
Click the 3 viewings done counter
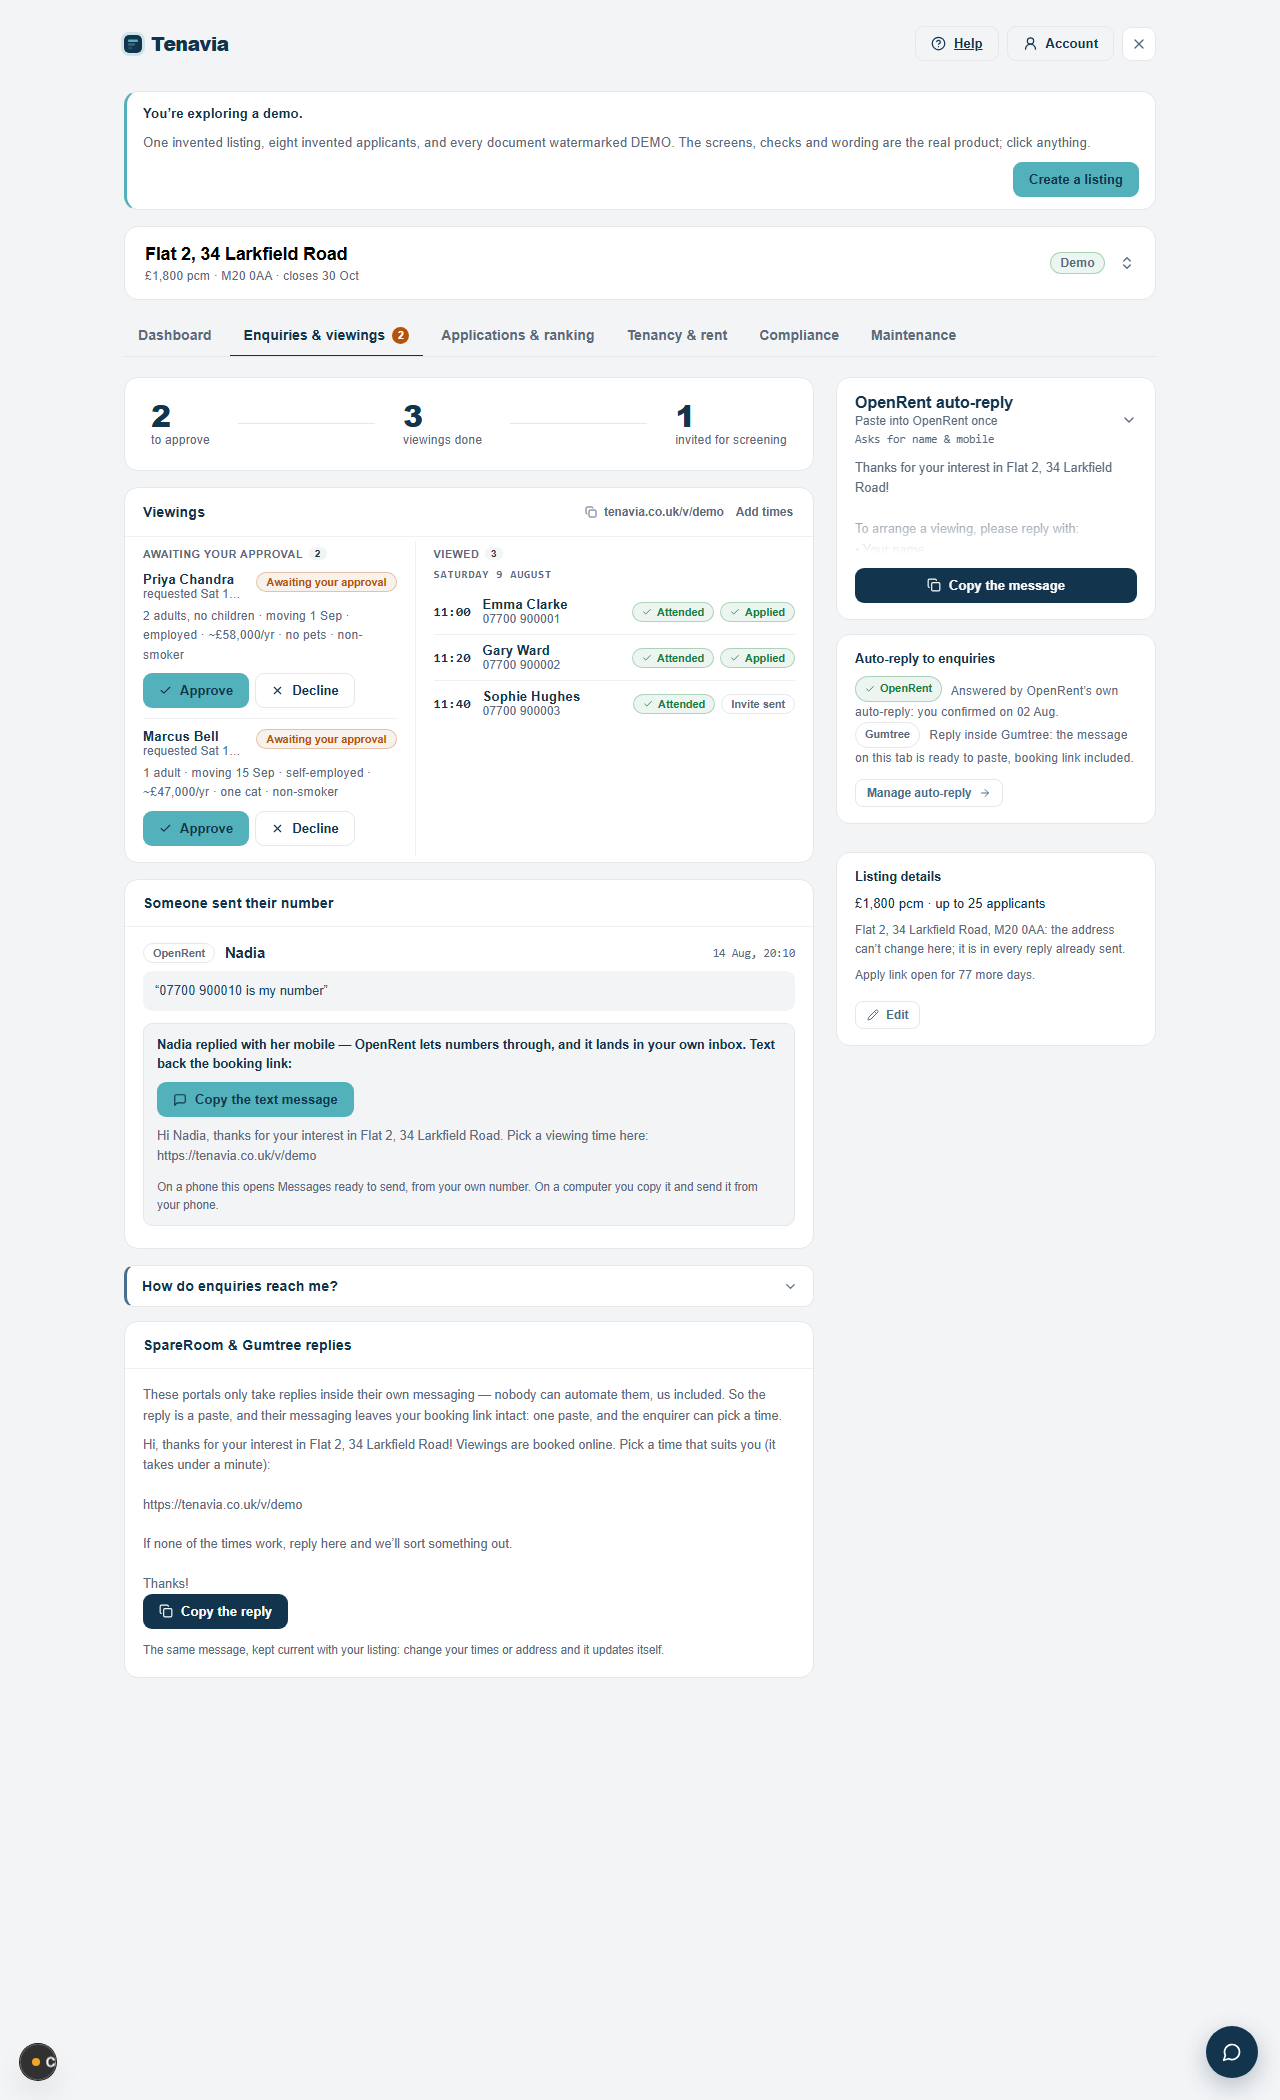tap(442, 424)
